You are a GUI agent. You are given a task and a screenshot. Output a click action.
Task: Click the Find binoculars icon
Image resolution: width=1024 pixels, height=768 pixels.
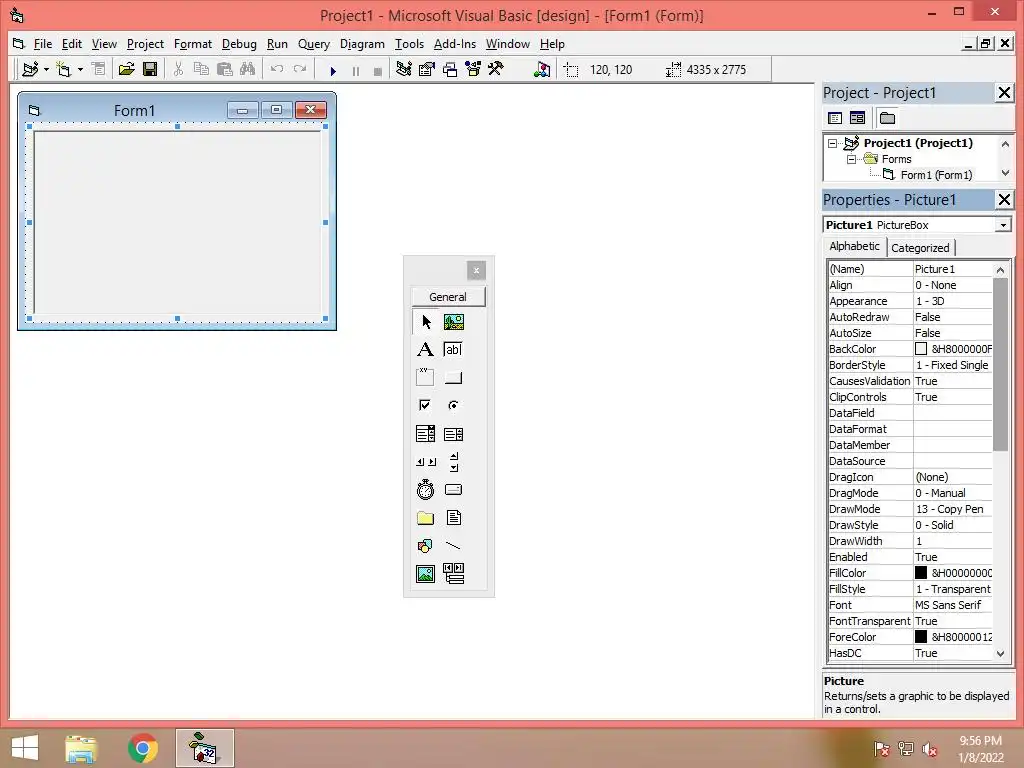[x=248, y=69]
